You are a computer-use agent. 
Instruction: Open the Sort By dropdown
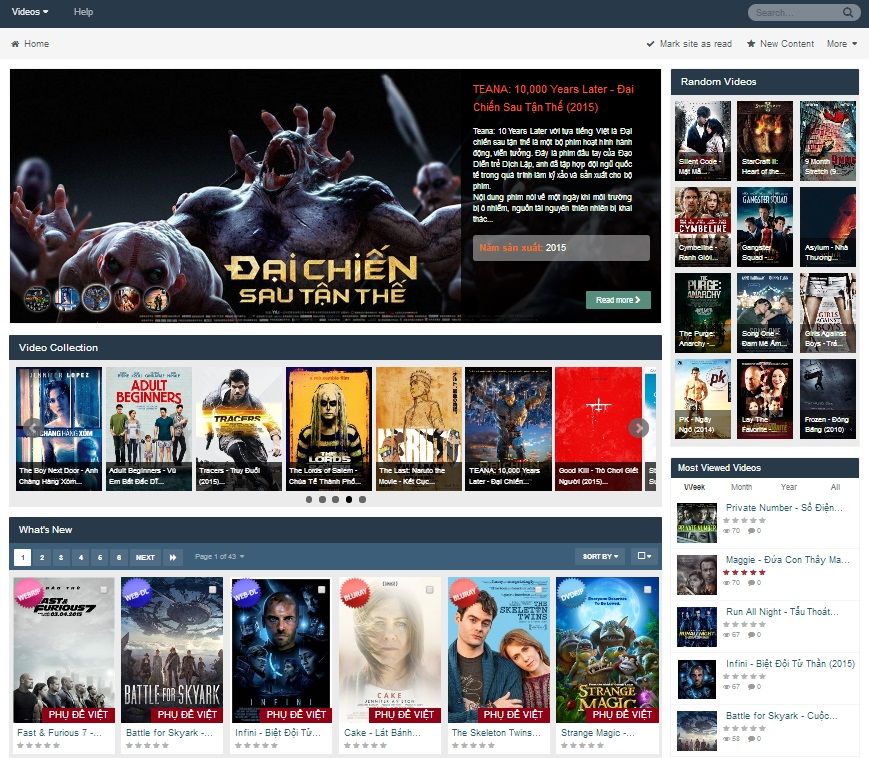coord(599,557)
